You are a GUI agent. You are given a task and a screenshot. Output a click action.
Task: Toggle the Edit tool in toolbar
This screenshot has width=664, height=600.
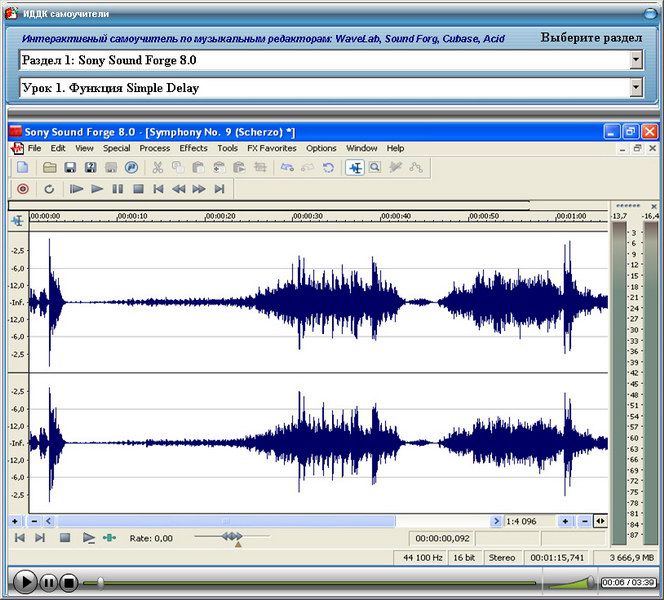click(x=354, y=167)
